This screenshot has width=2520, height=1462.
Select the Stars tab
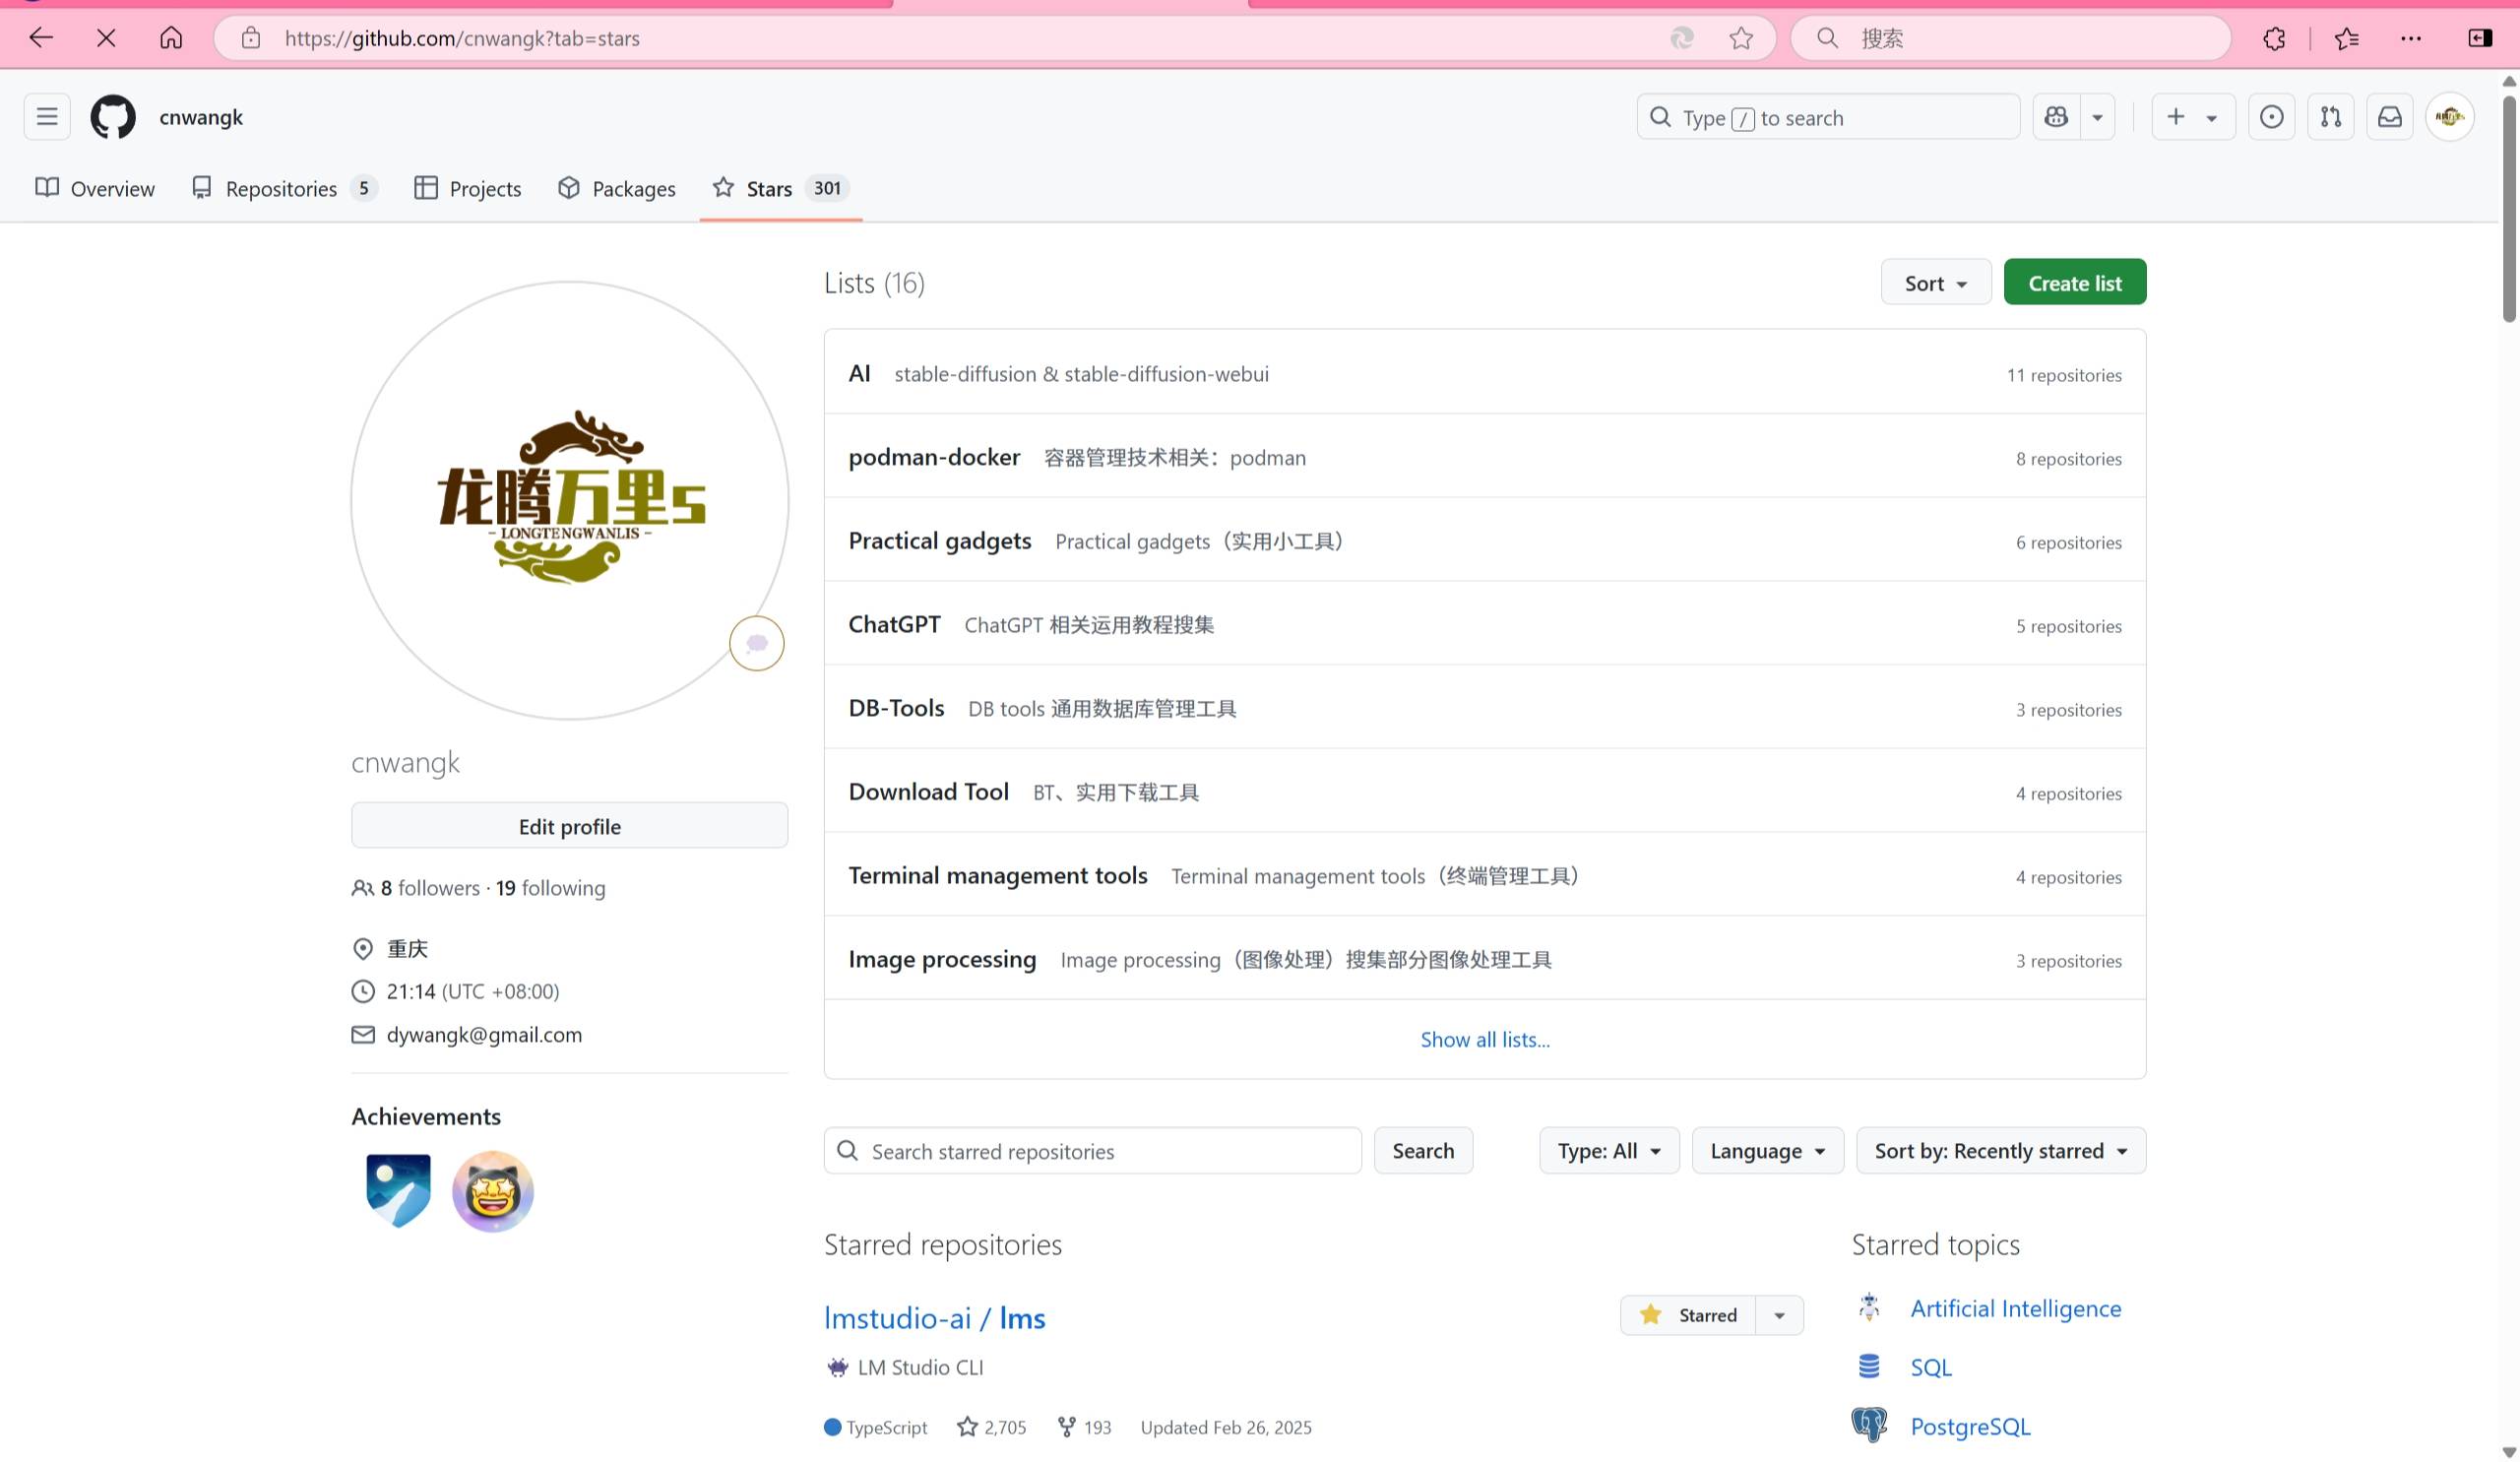780,188
